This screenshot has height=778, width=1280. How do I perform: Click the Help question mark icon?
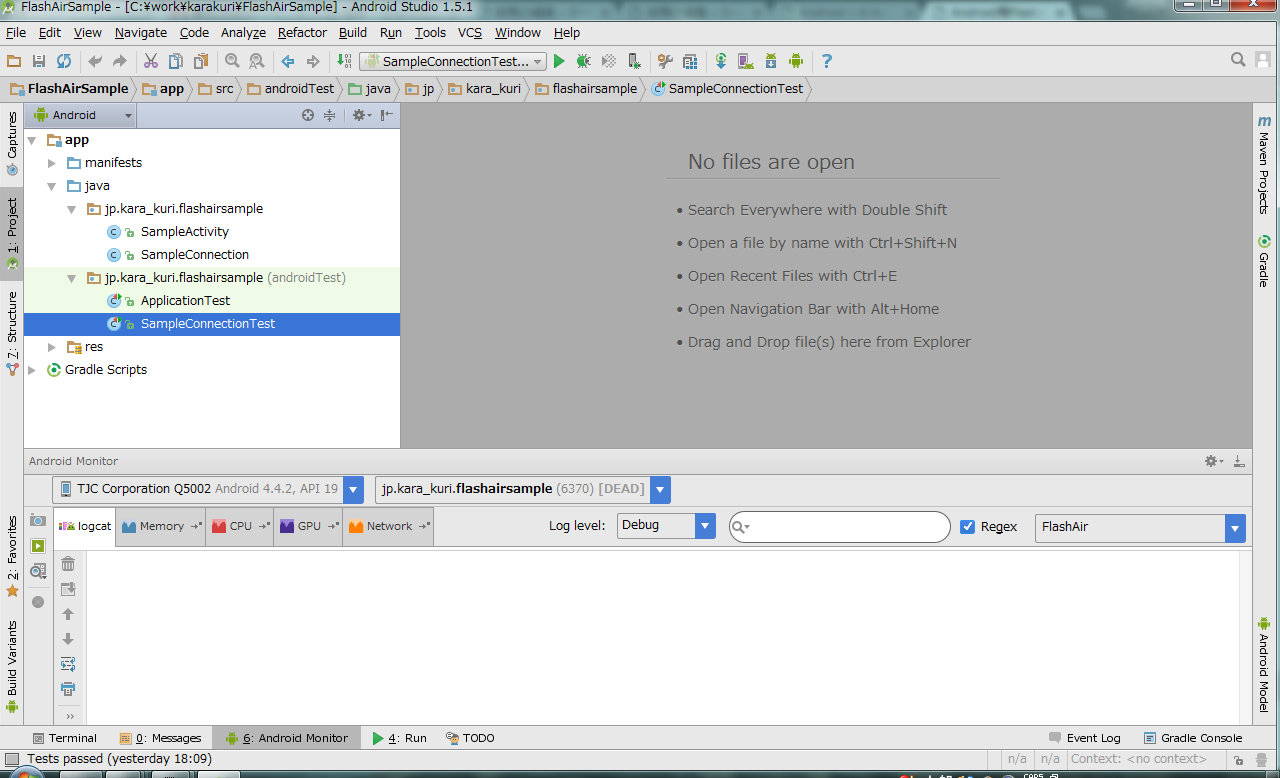click(x=826, y=61)
